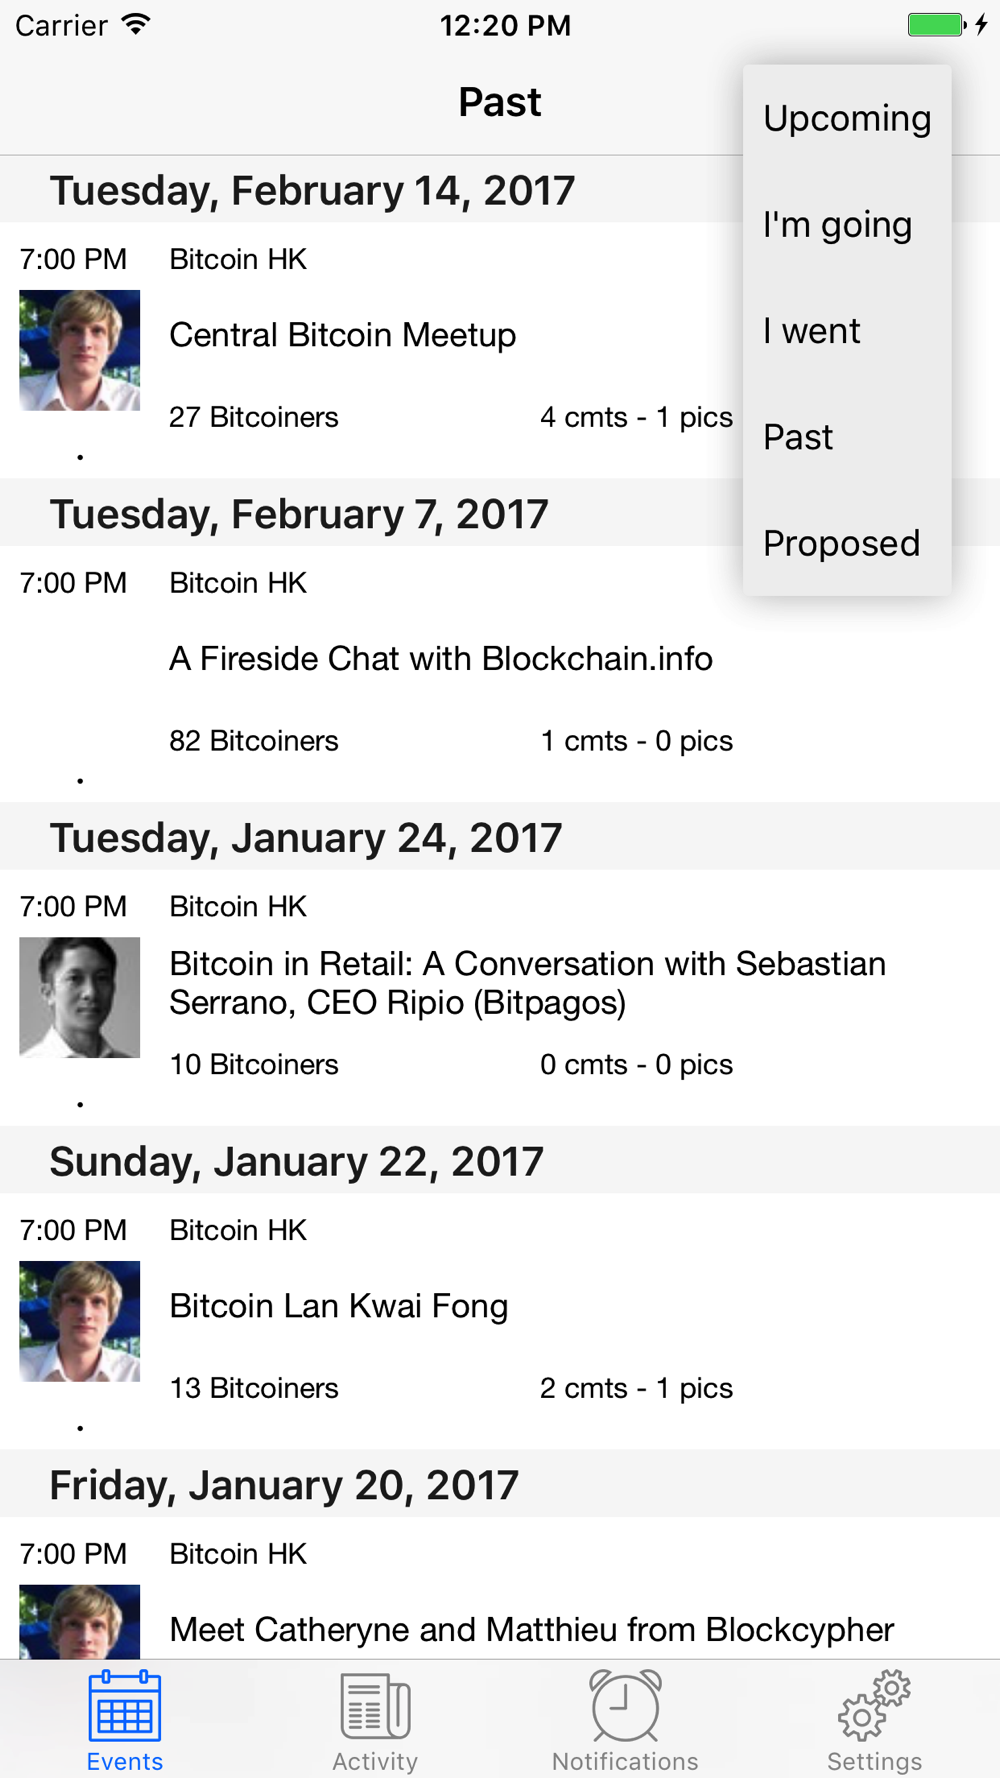The width and height of the screenshot is (1000, 1778).
Task: Select Upcoming from the filter menu
Action: coord(847,118)
